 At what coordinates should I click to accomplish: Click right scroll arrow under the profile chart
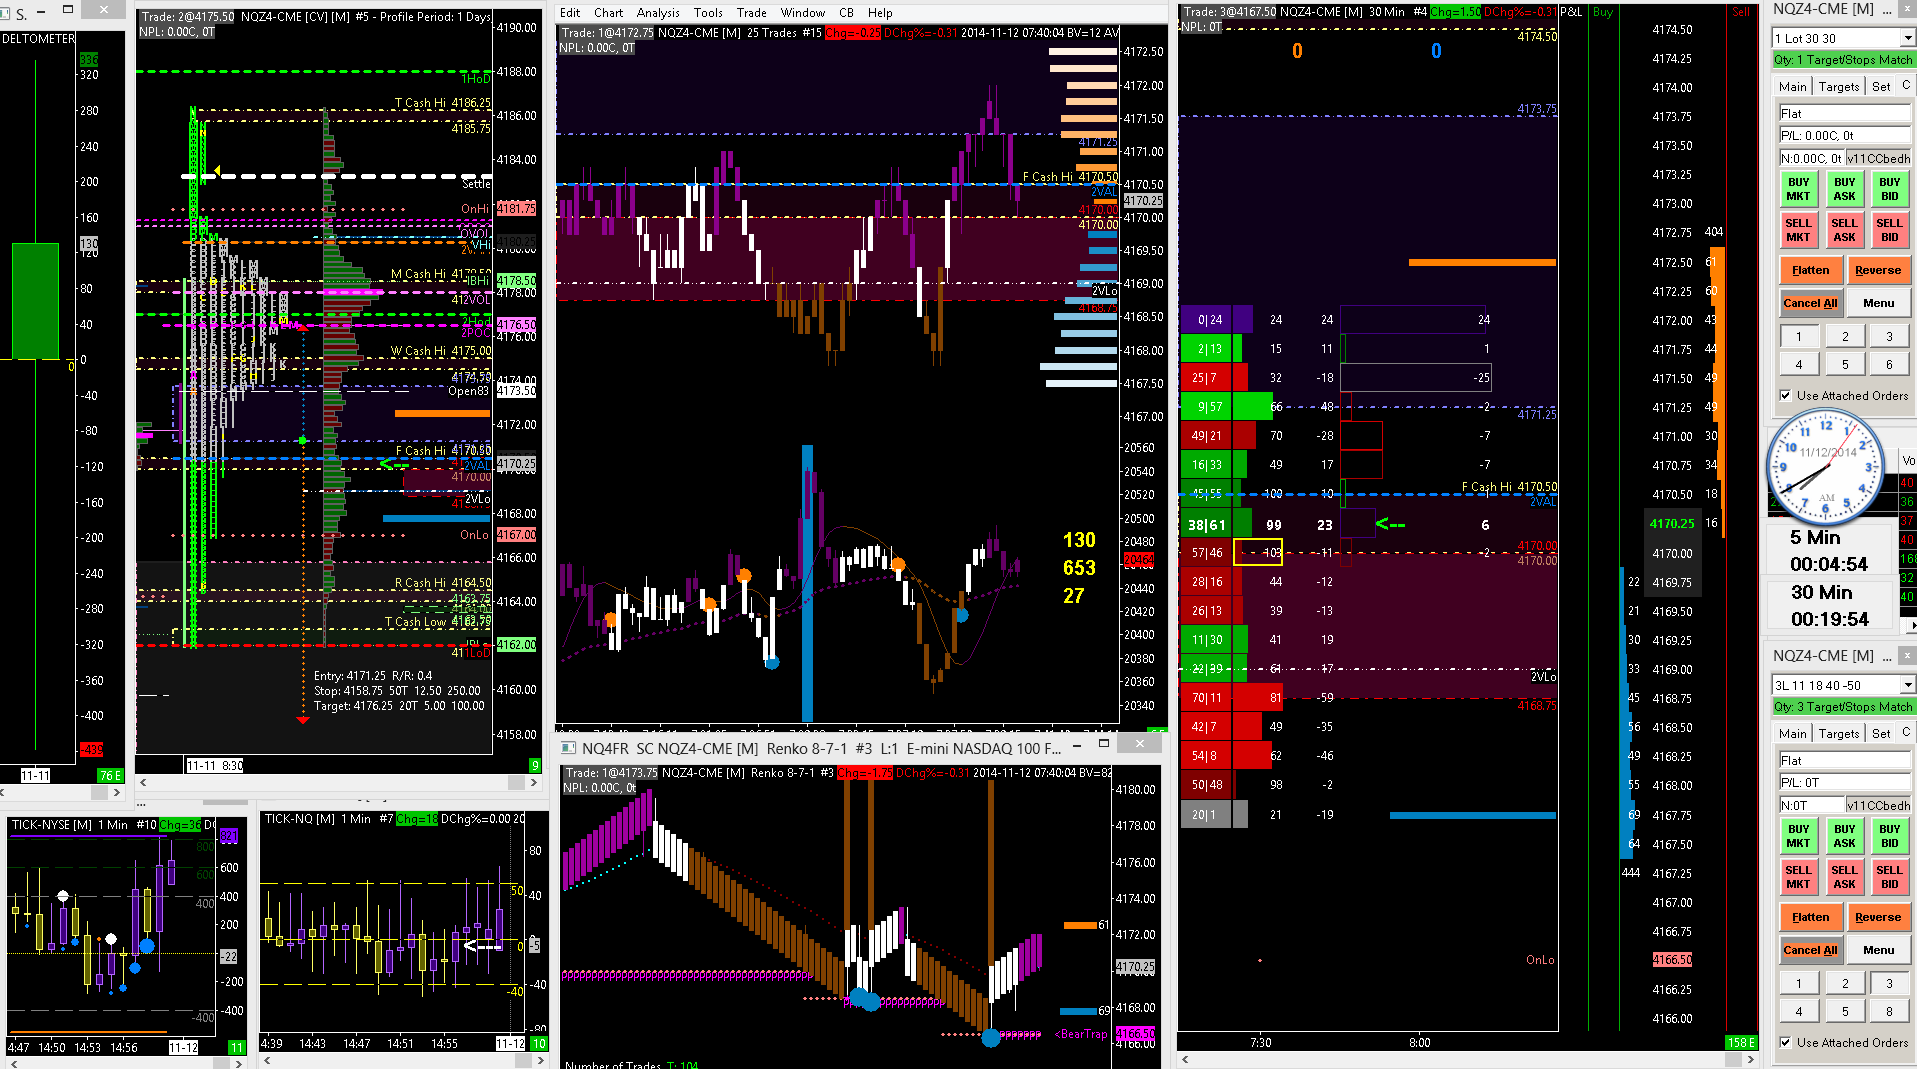pyautogui.click(x=533, y=783)
